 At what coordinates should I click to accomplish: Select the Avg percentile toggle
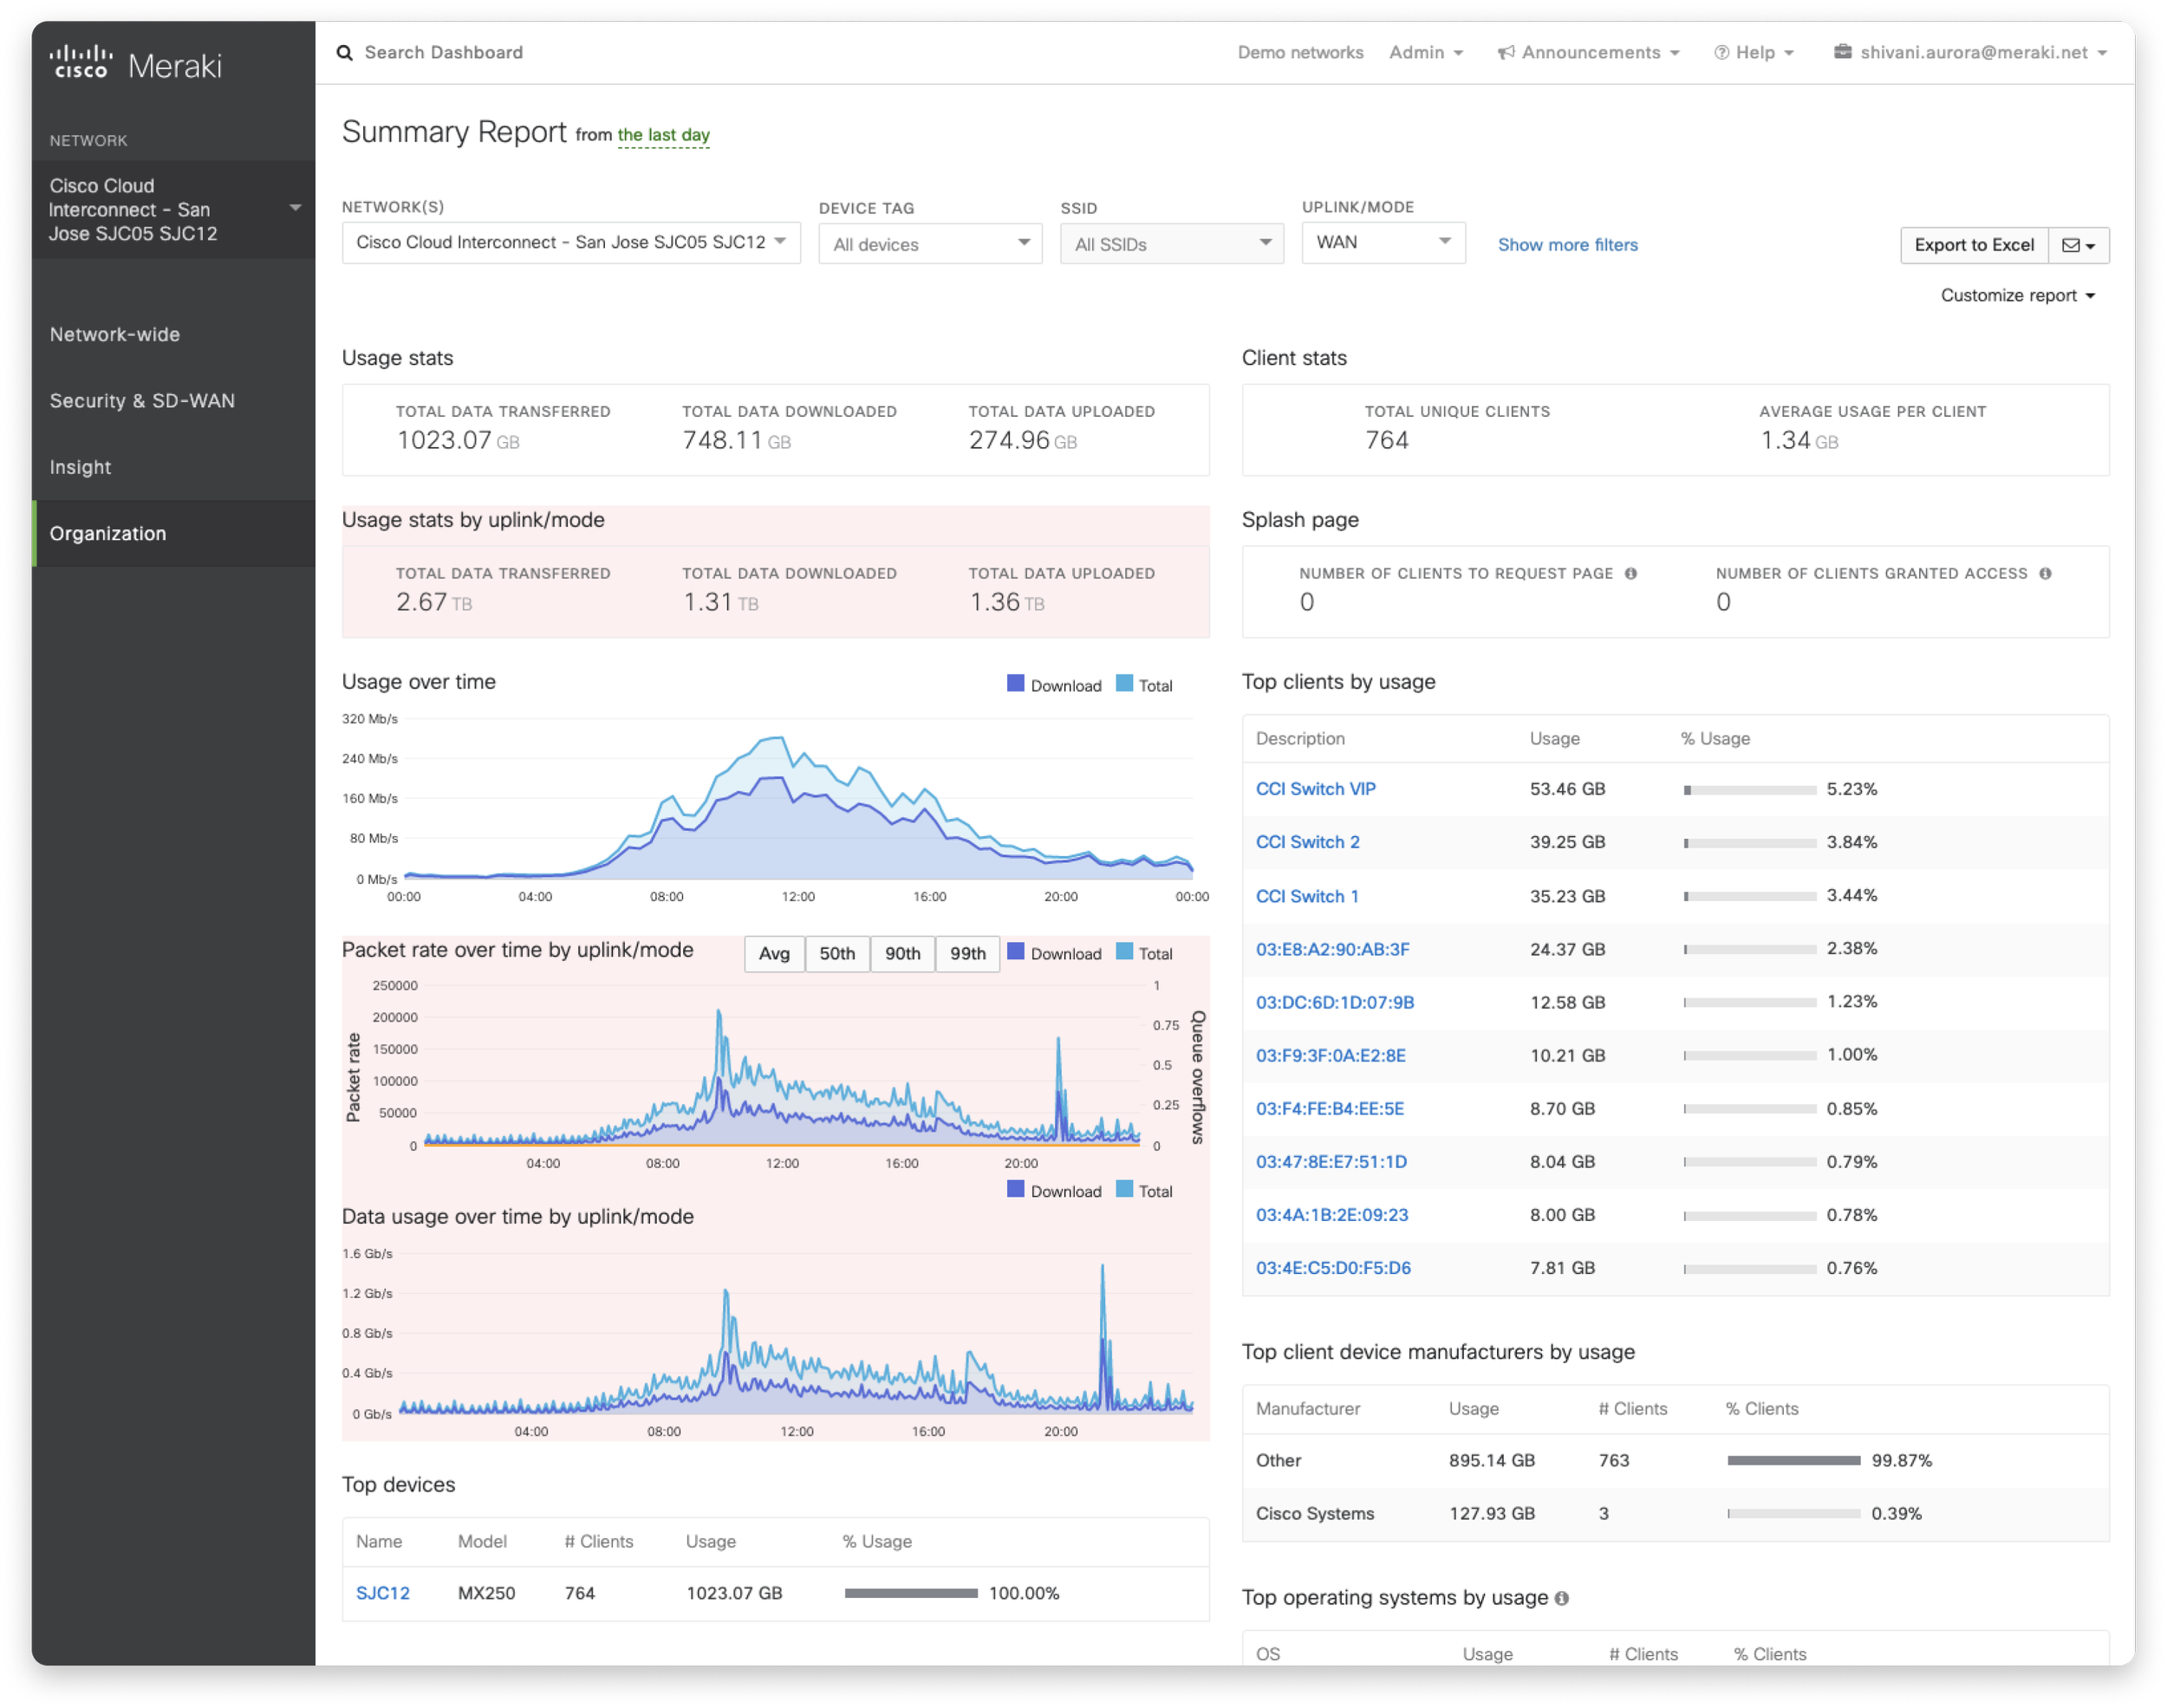click(774, 954)
